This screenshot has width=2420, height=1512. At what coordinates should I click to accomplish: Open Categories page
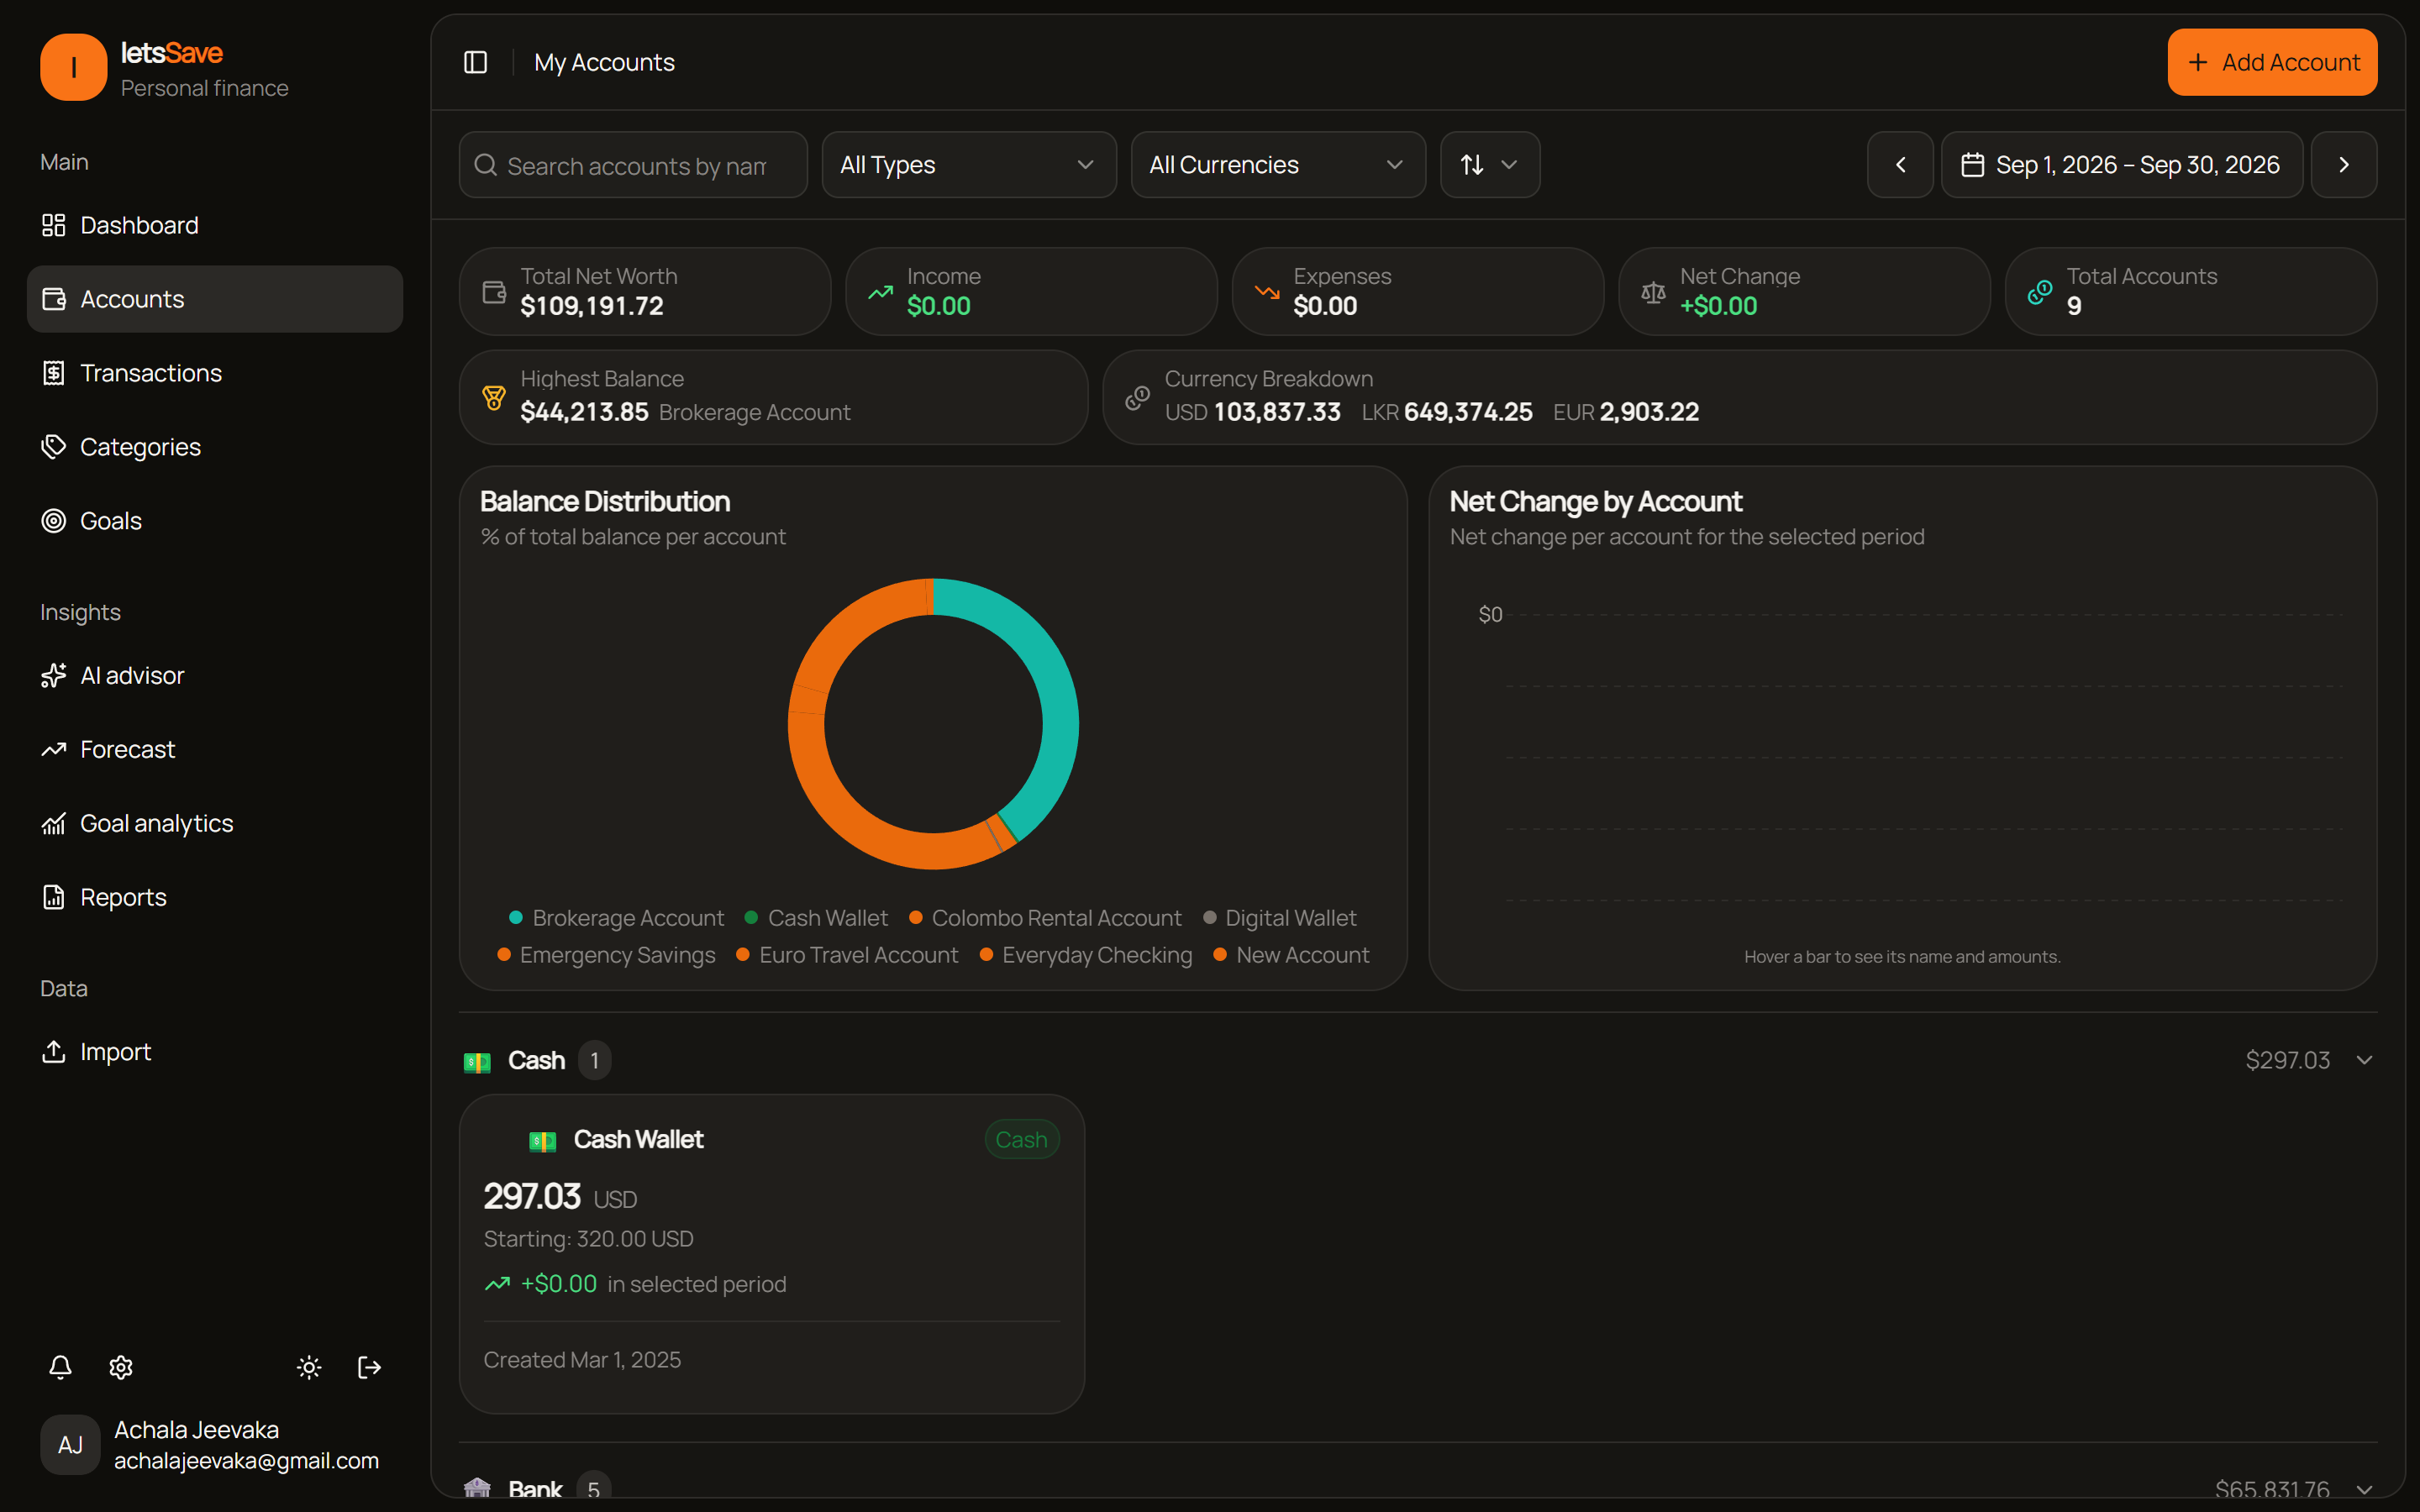(215, 447)
